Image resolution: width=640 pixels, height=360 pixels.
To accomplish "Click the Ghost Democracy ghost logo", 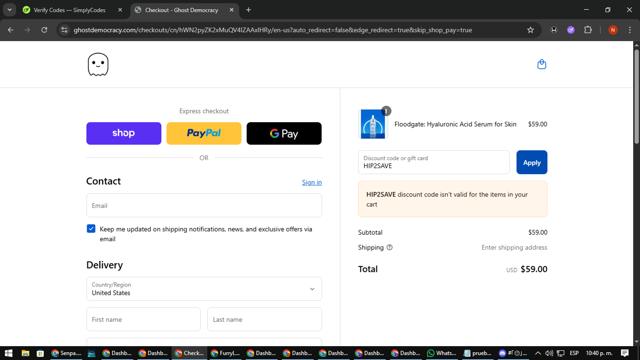I will [98, 64].
